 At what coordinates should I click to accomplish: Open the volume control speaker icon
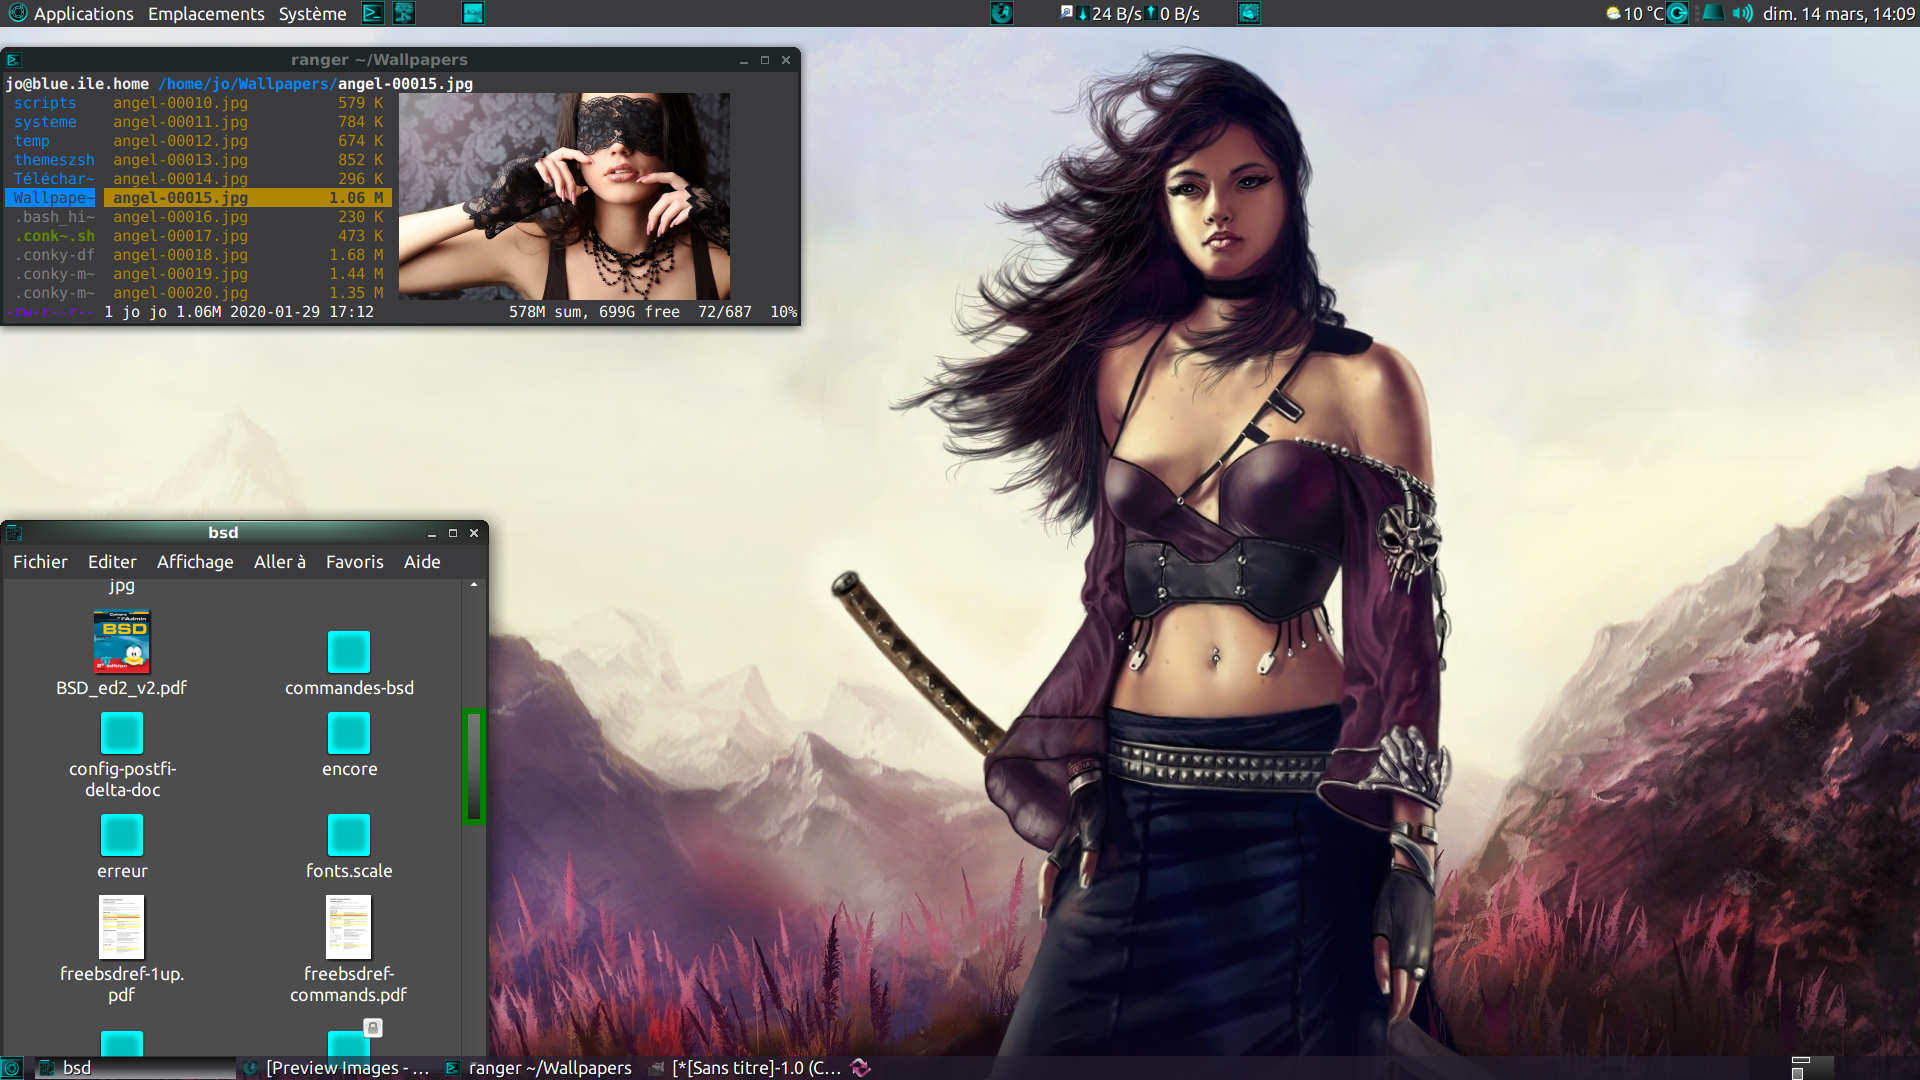click(1743, 13)
